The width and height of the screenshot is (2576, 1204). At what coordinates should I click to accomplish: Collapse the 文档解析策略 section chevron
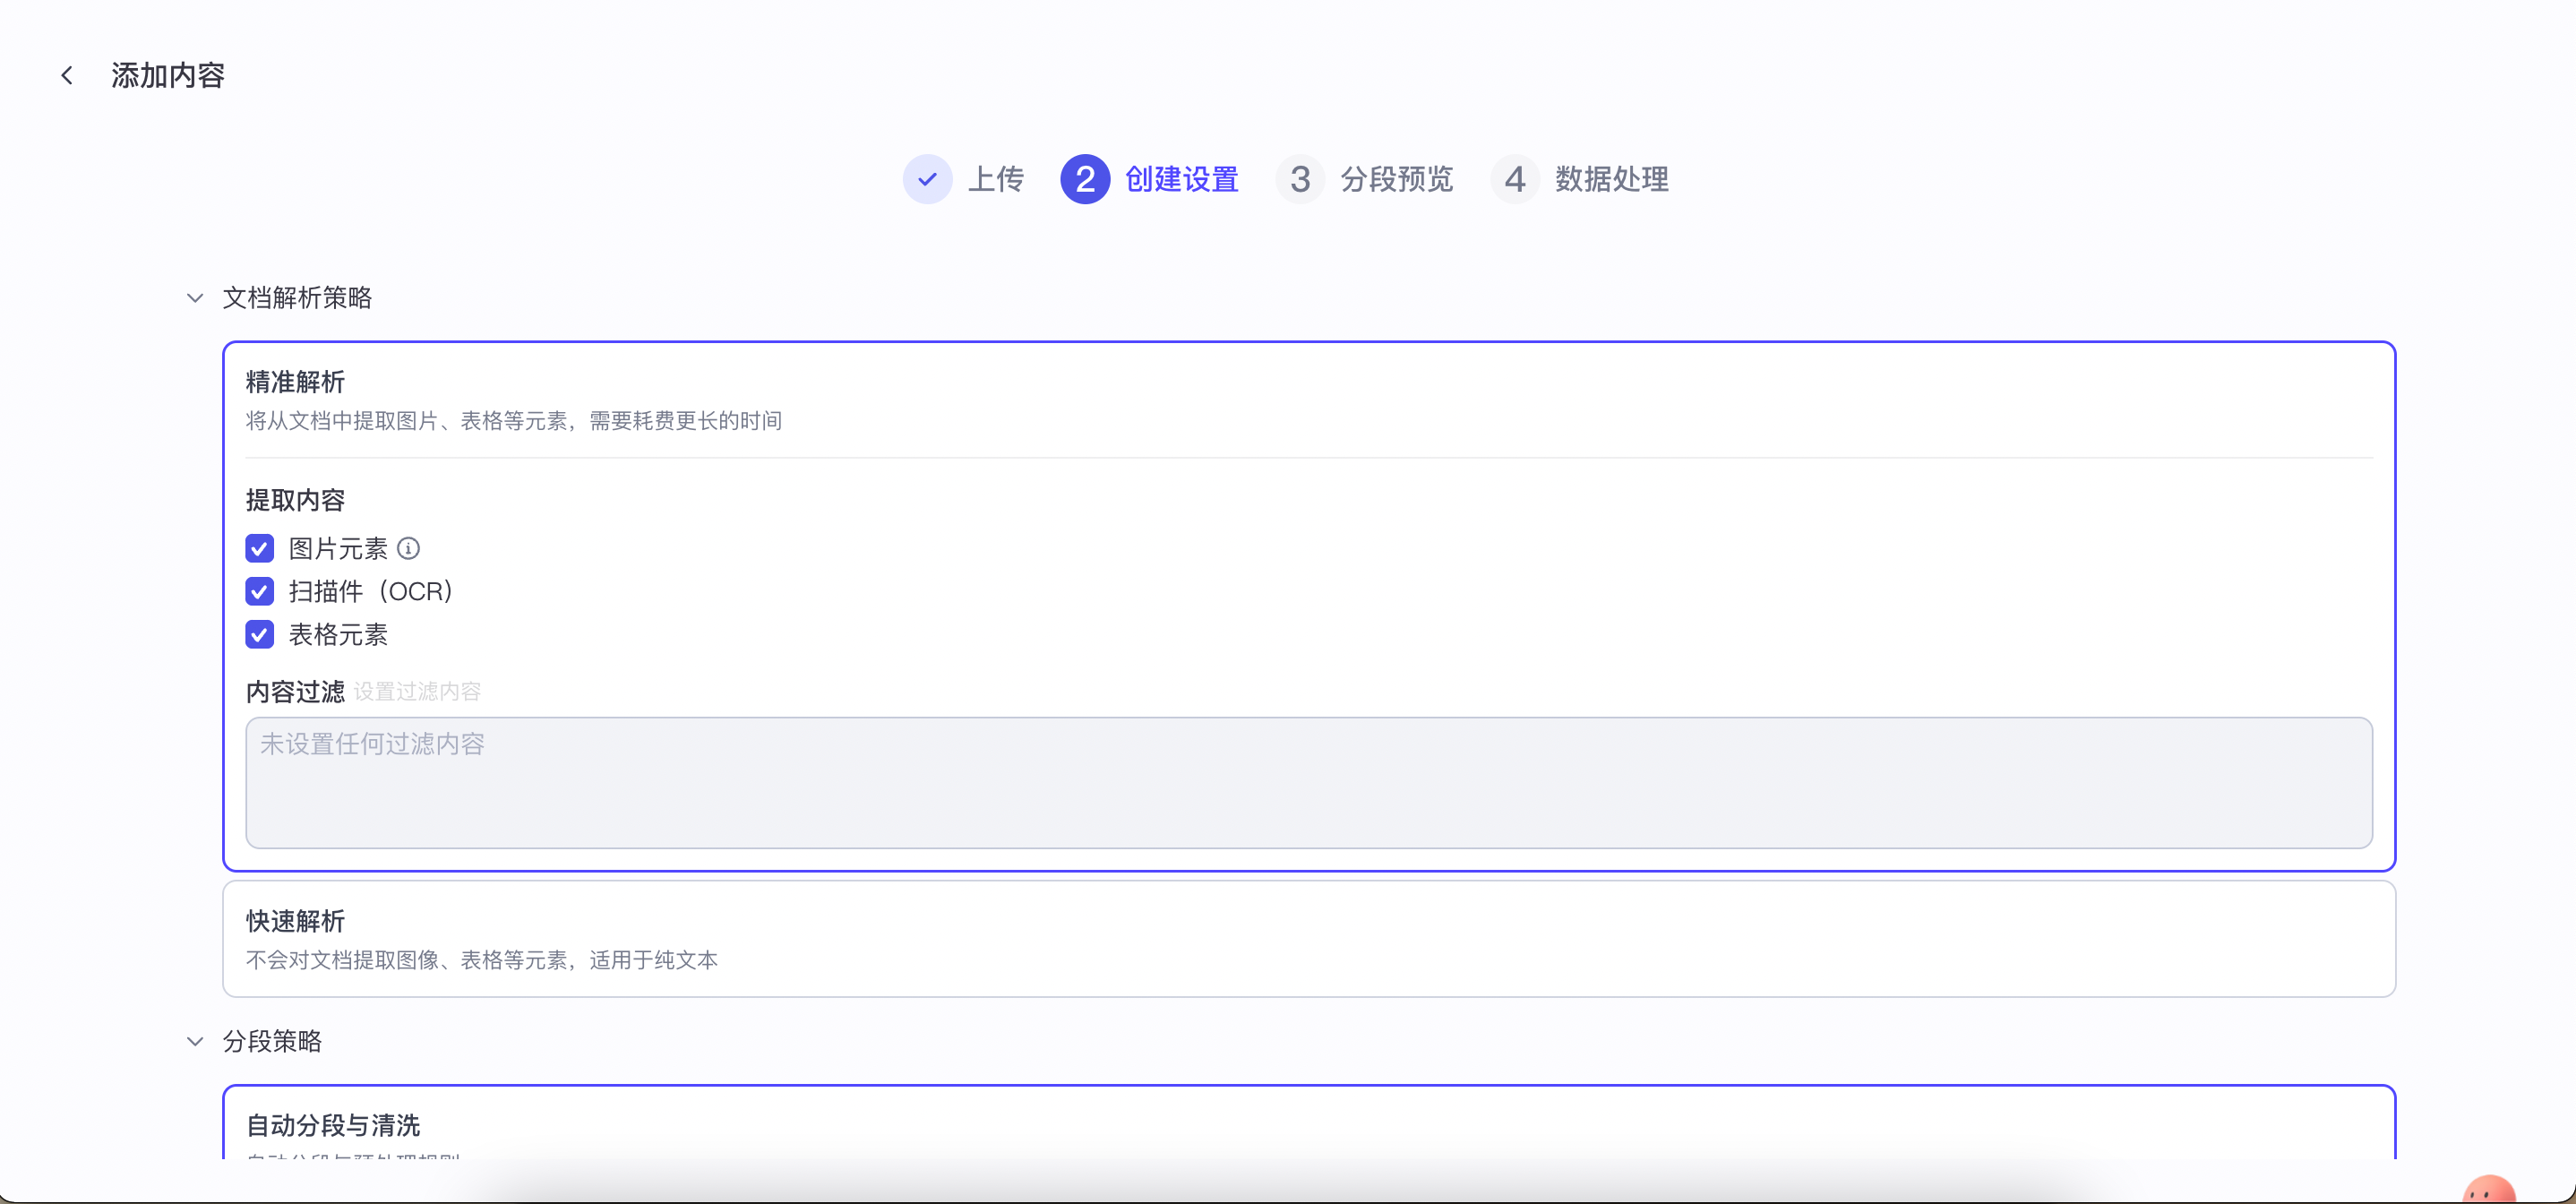point(195,298)
